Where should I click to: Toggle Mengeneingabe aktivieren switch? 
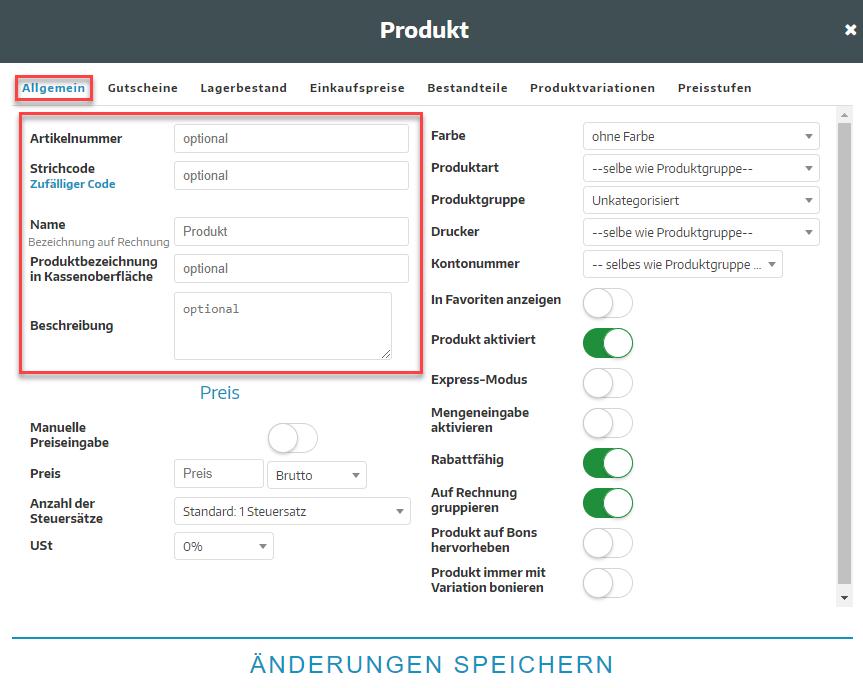[608, 423]
